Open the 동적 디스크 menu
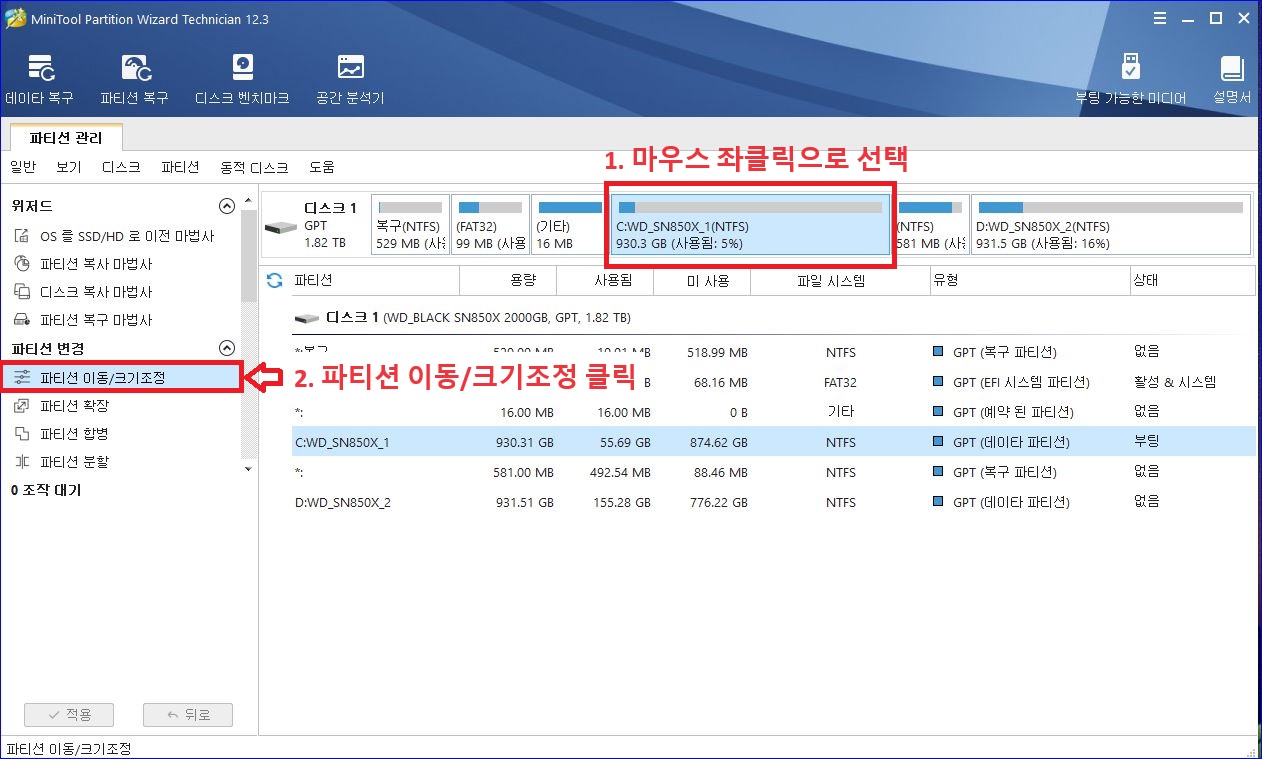The height and width of the screenshot is (759, 1262). [x=254, y=167]
